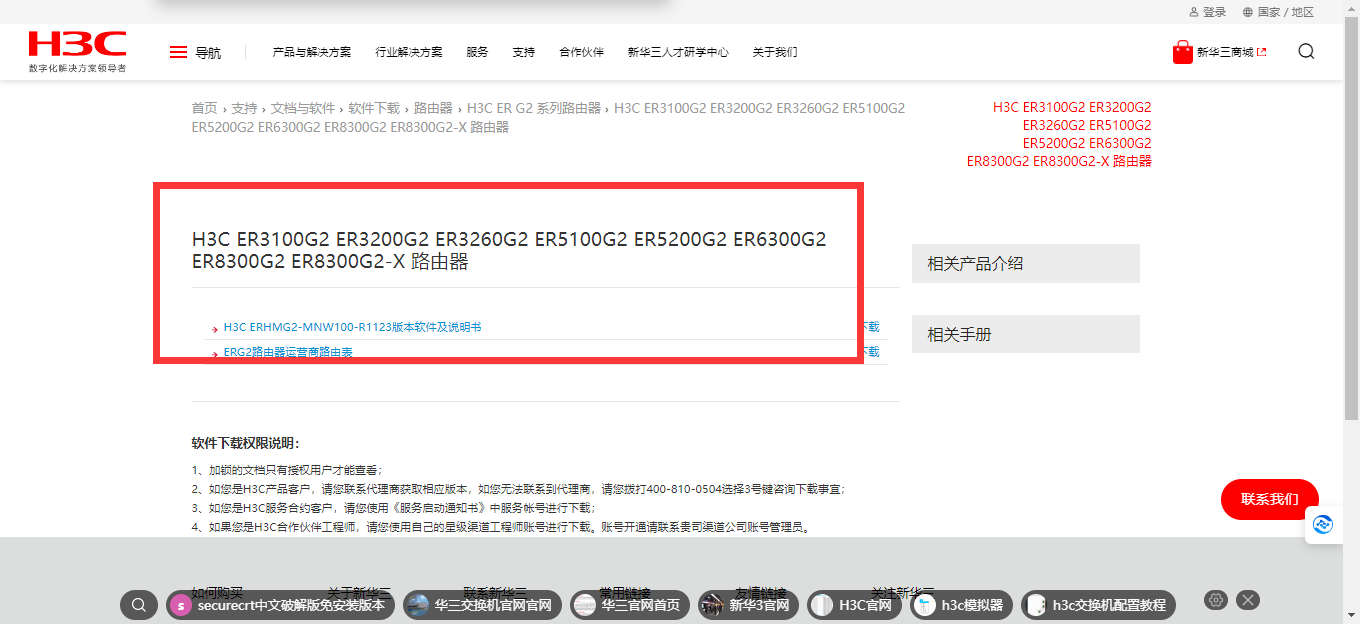Click the search magnifier in header
The image size is (1360, 624).
1306,52
